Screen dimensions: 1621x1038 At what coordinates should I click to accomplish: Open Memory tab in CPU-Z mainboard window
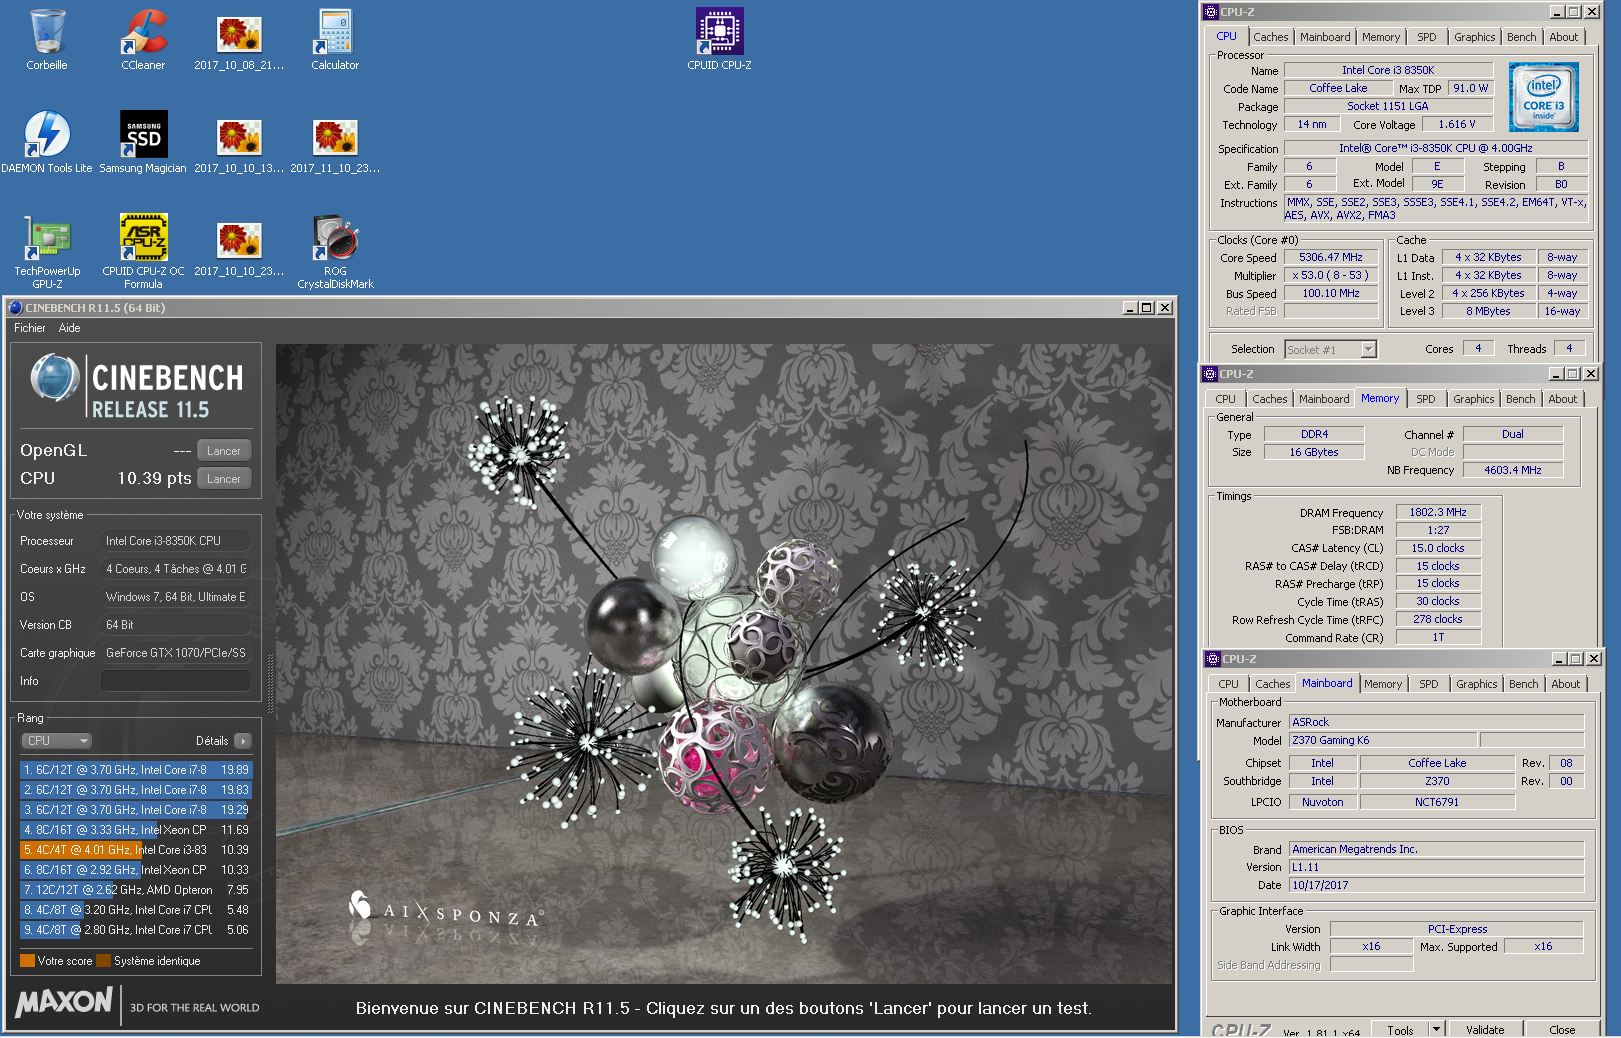point(1382,684)
